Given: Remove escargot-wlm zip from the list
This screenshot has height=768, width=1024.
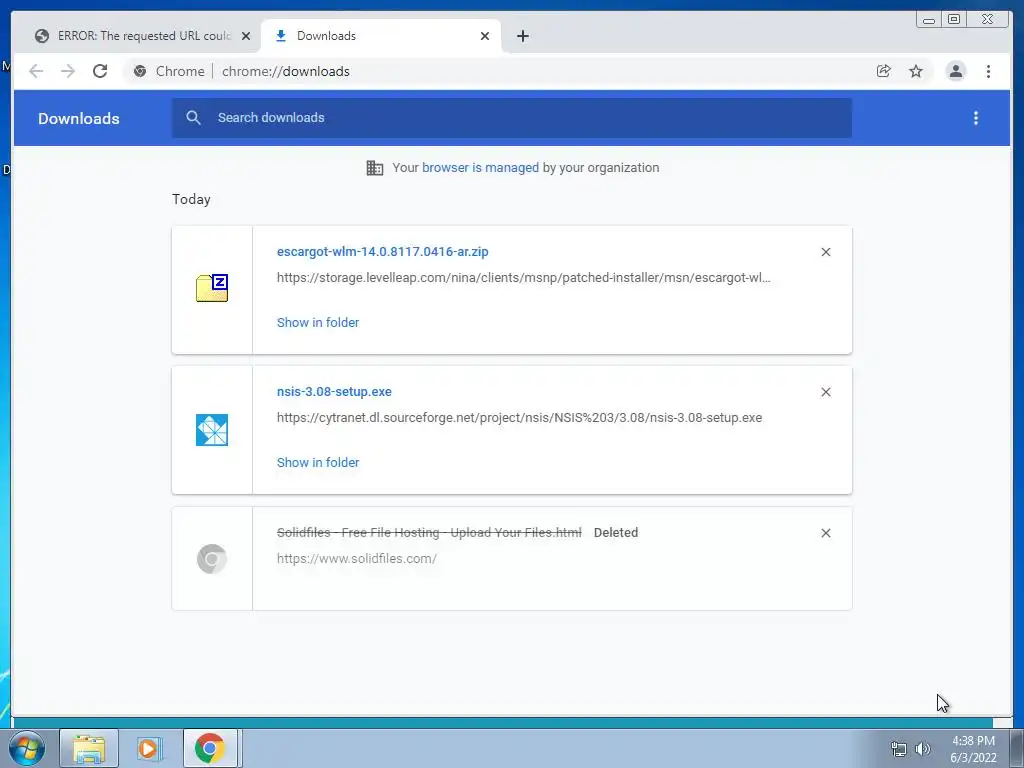Looking at the screenshot, I should (825, 252).
